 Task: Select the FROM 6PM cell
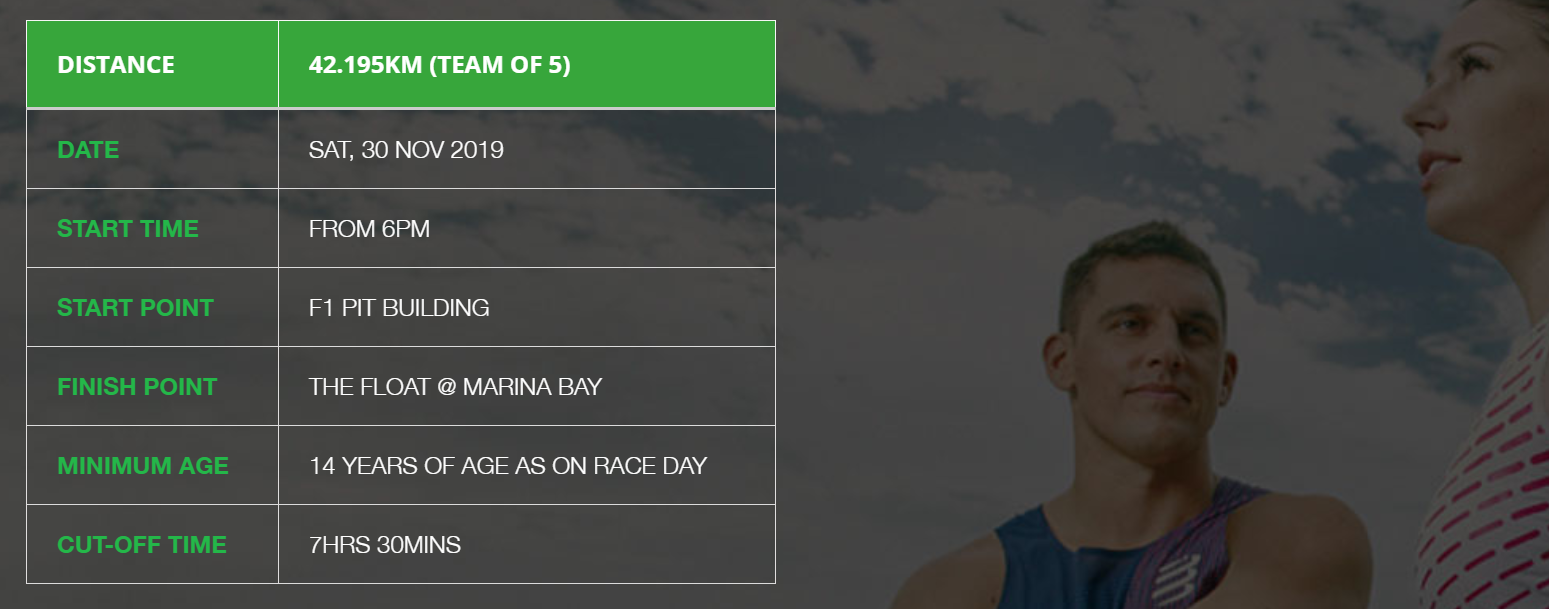[369, 229]
